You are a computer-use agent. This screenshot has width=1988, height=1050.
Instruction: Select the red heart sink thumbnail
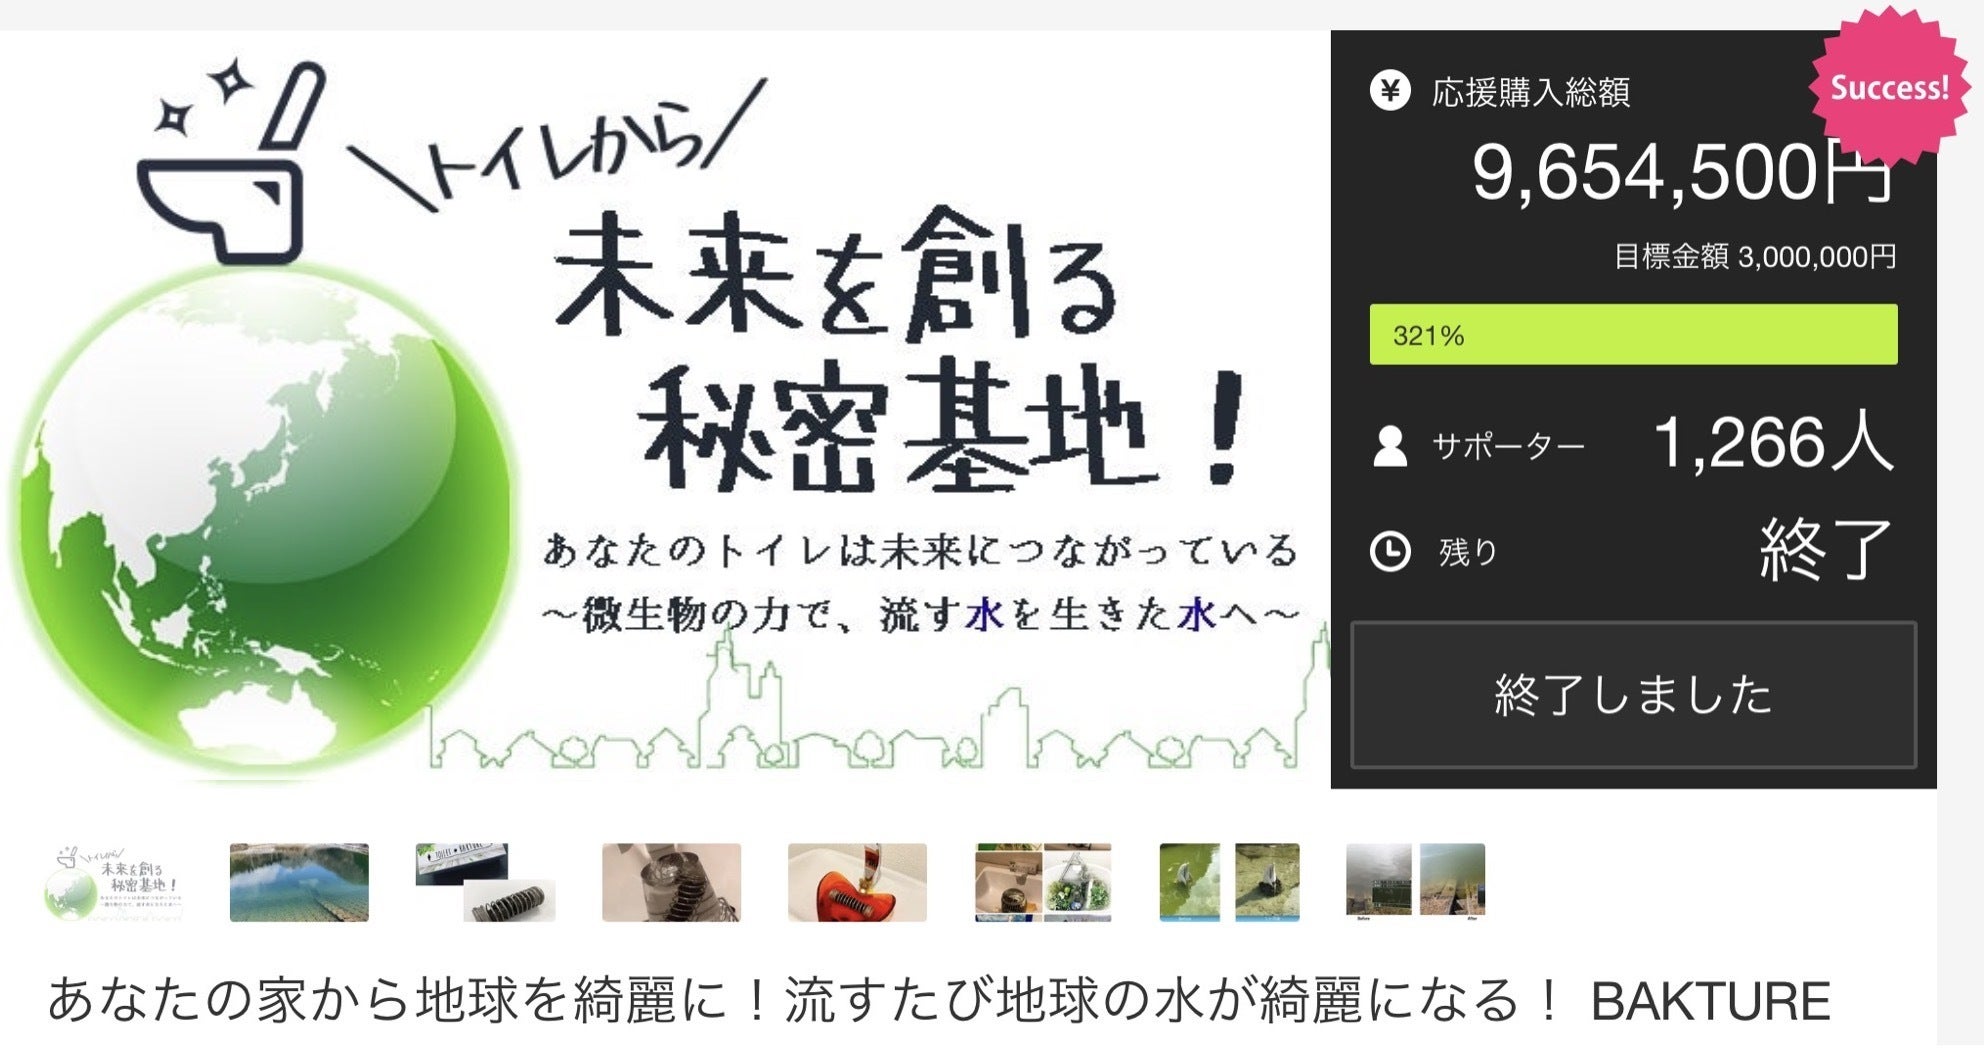[x=858, y=883]
